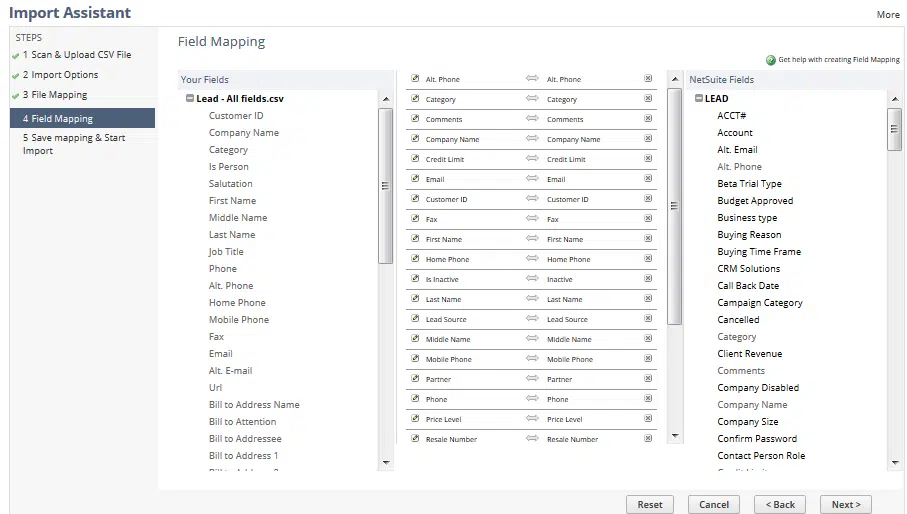Go to step 3 File Mapping
The width and height of the screenshot is (907, 514).
[55, 95]
